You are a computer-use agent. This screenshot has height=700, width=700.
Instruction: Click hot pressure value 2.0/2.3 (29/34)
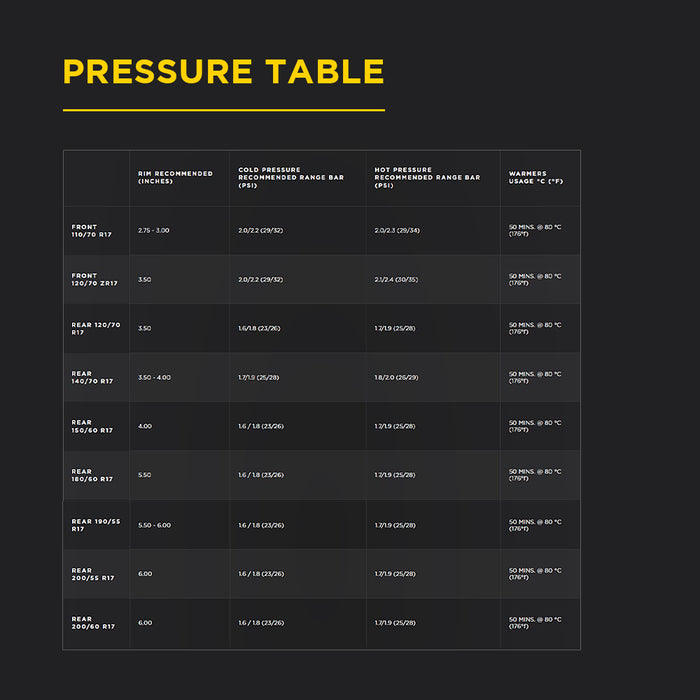(397, 230)
